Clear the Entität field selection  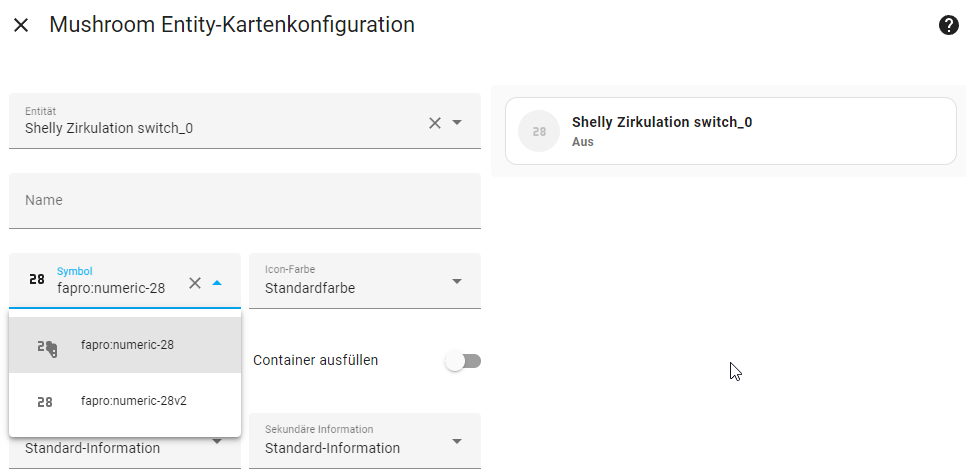pyautogui.click(x=435, y=122)
